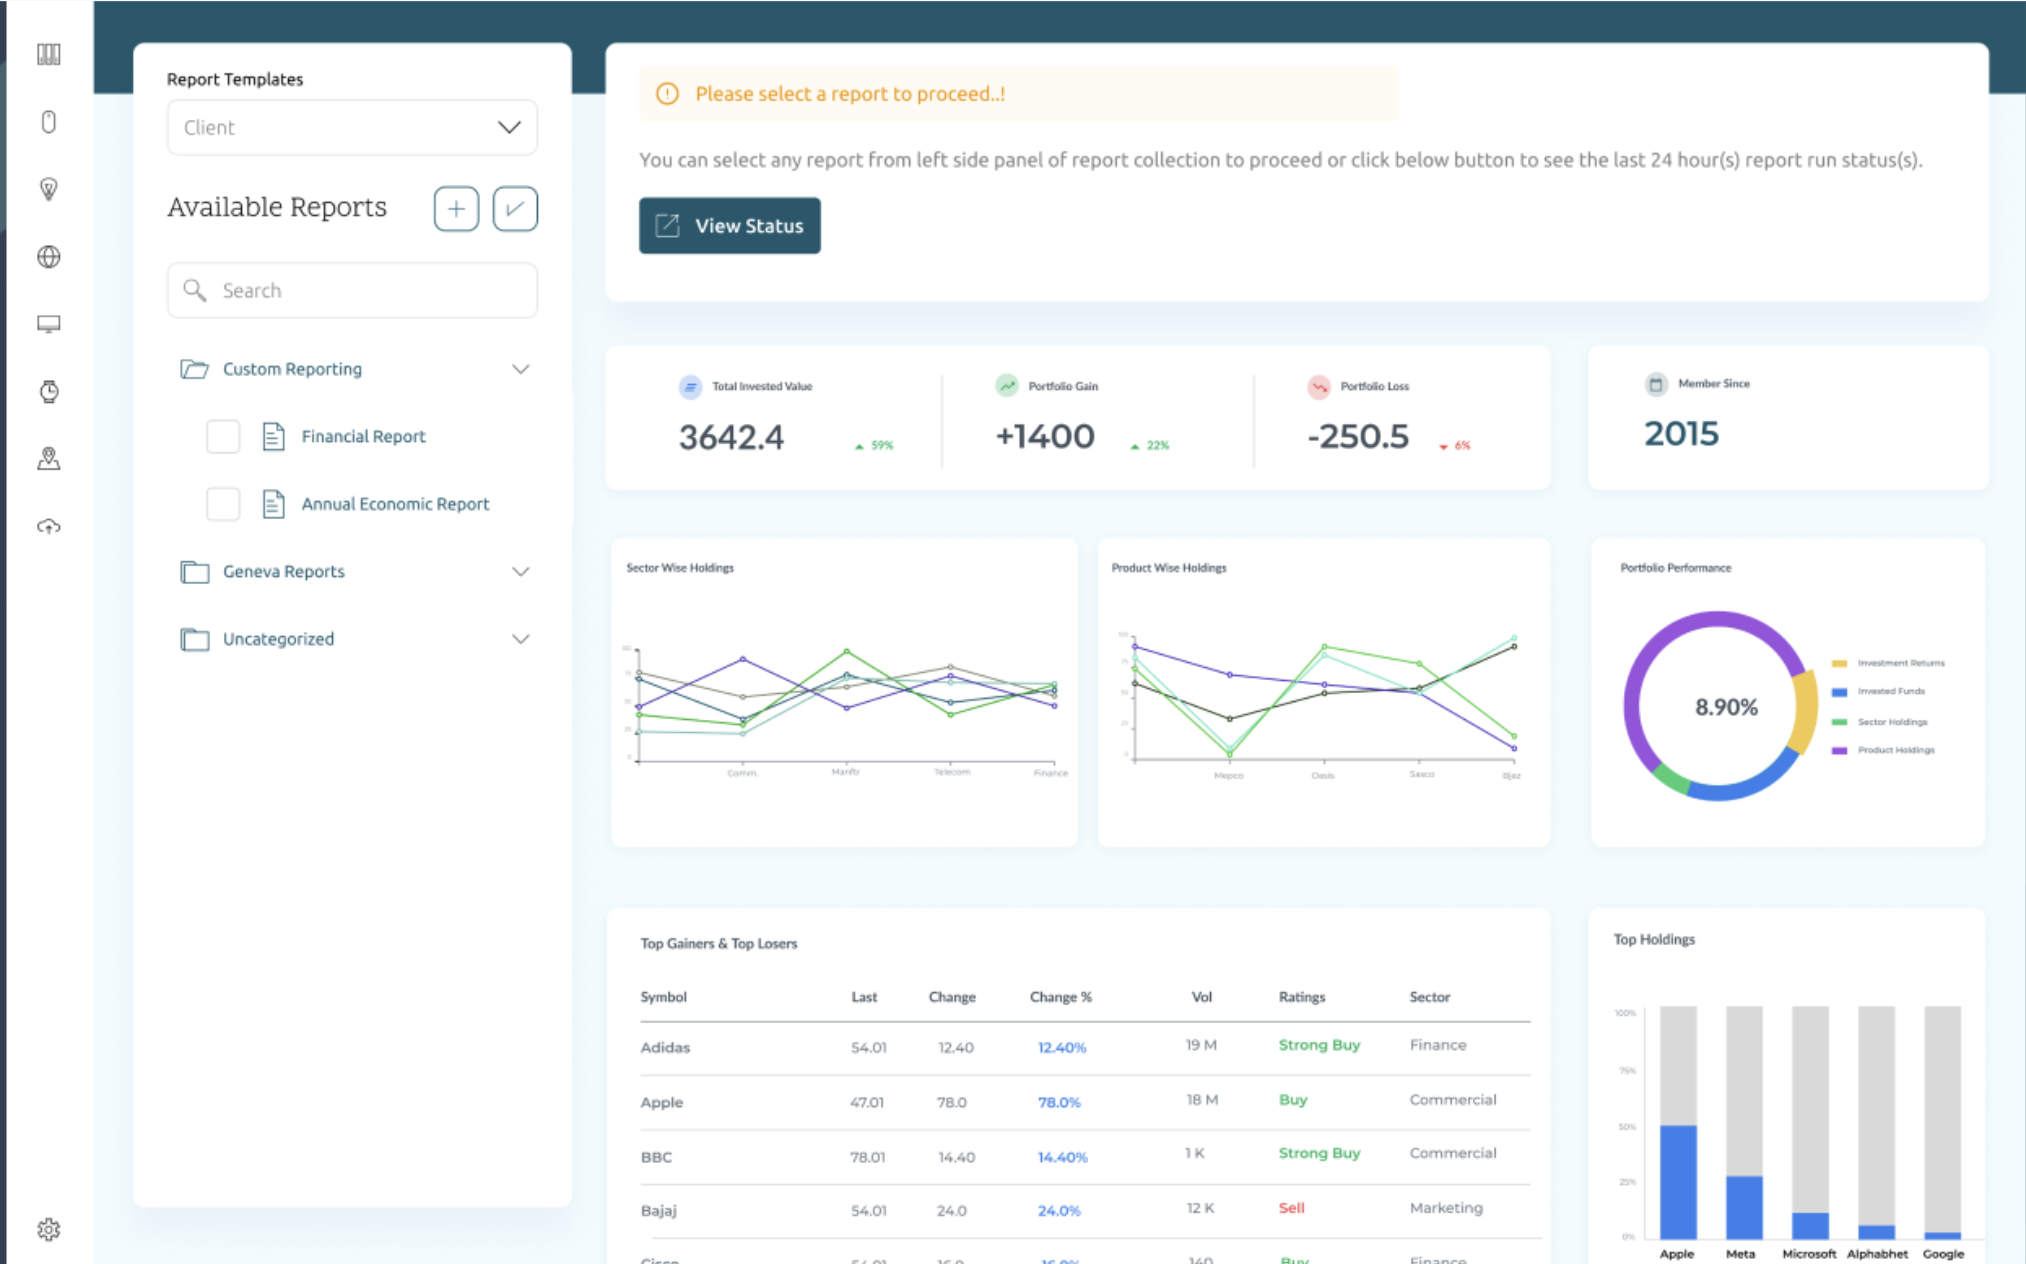Select the Financial Report item
This screenshot has width=2026, height=1264.
pyautogui.click(x=363, y=437)
